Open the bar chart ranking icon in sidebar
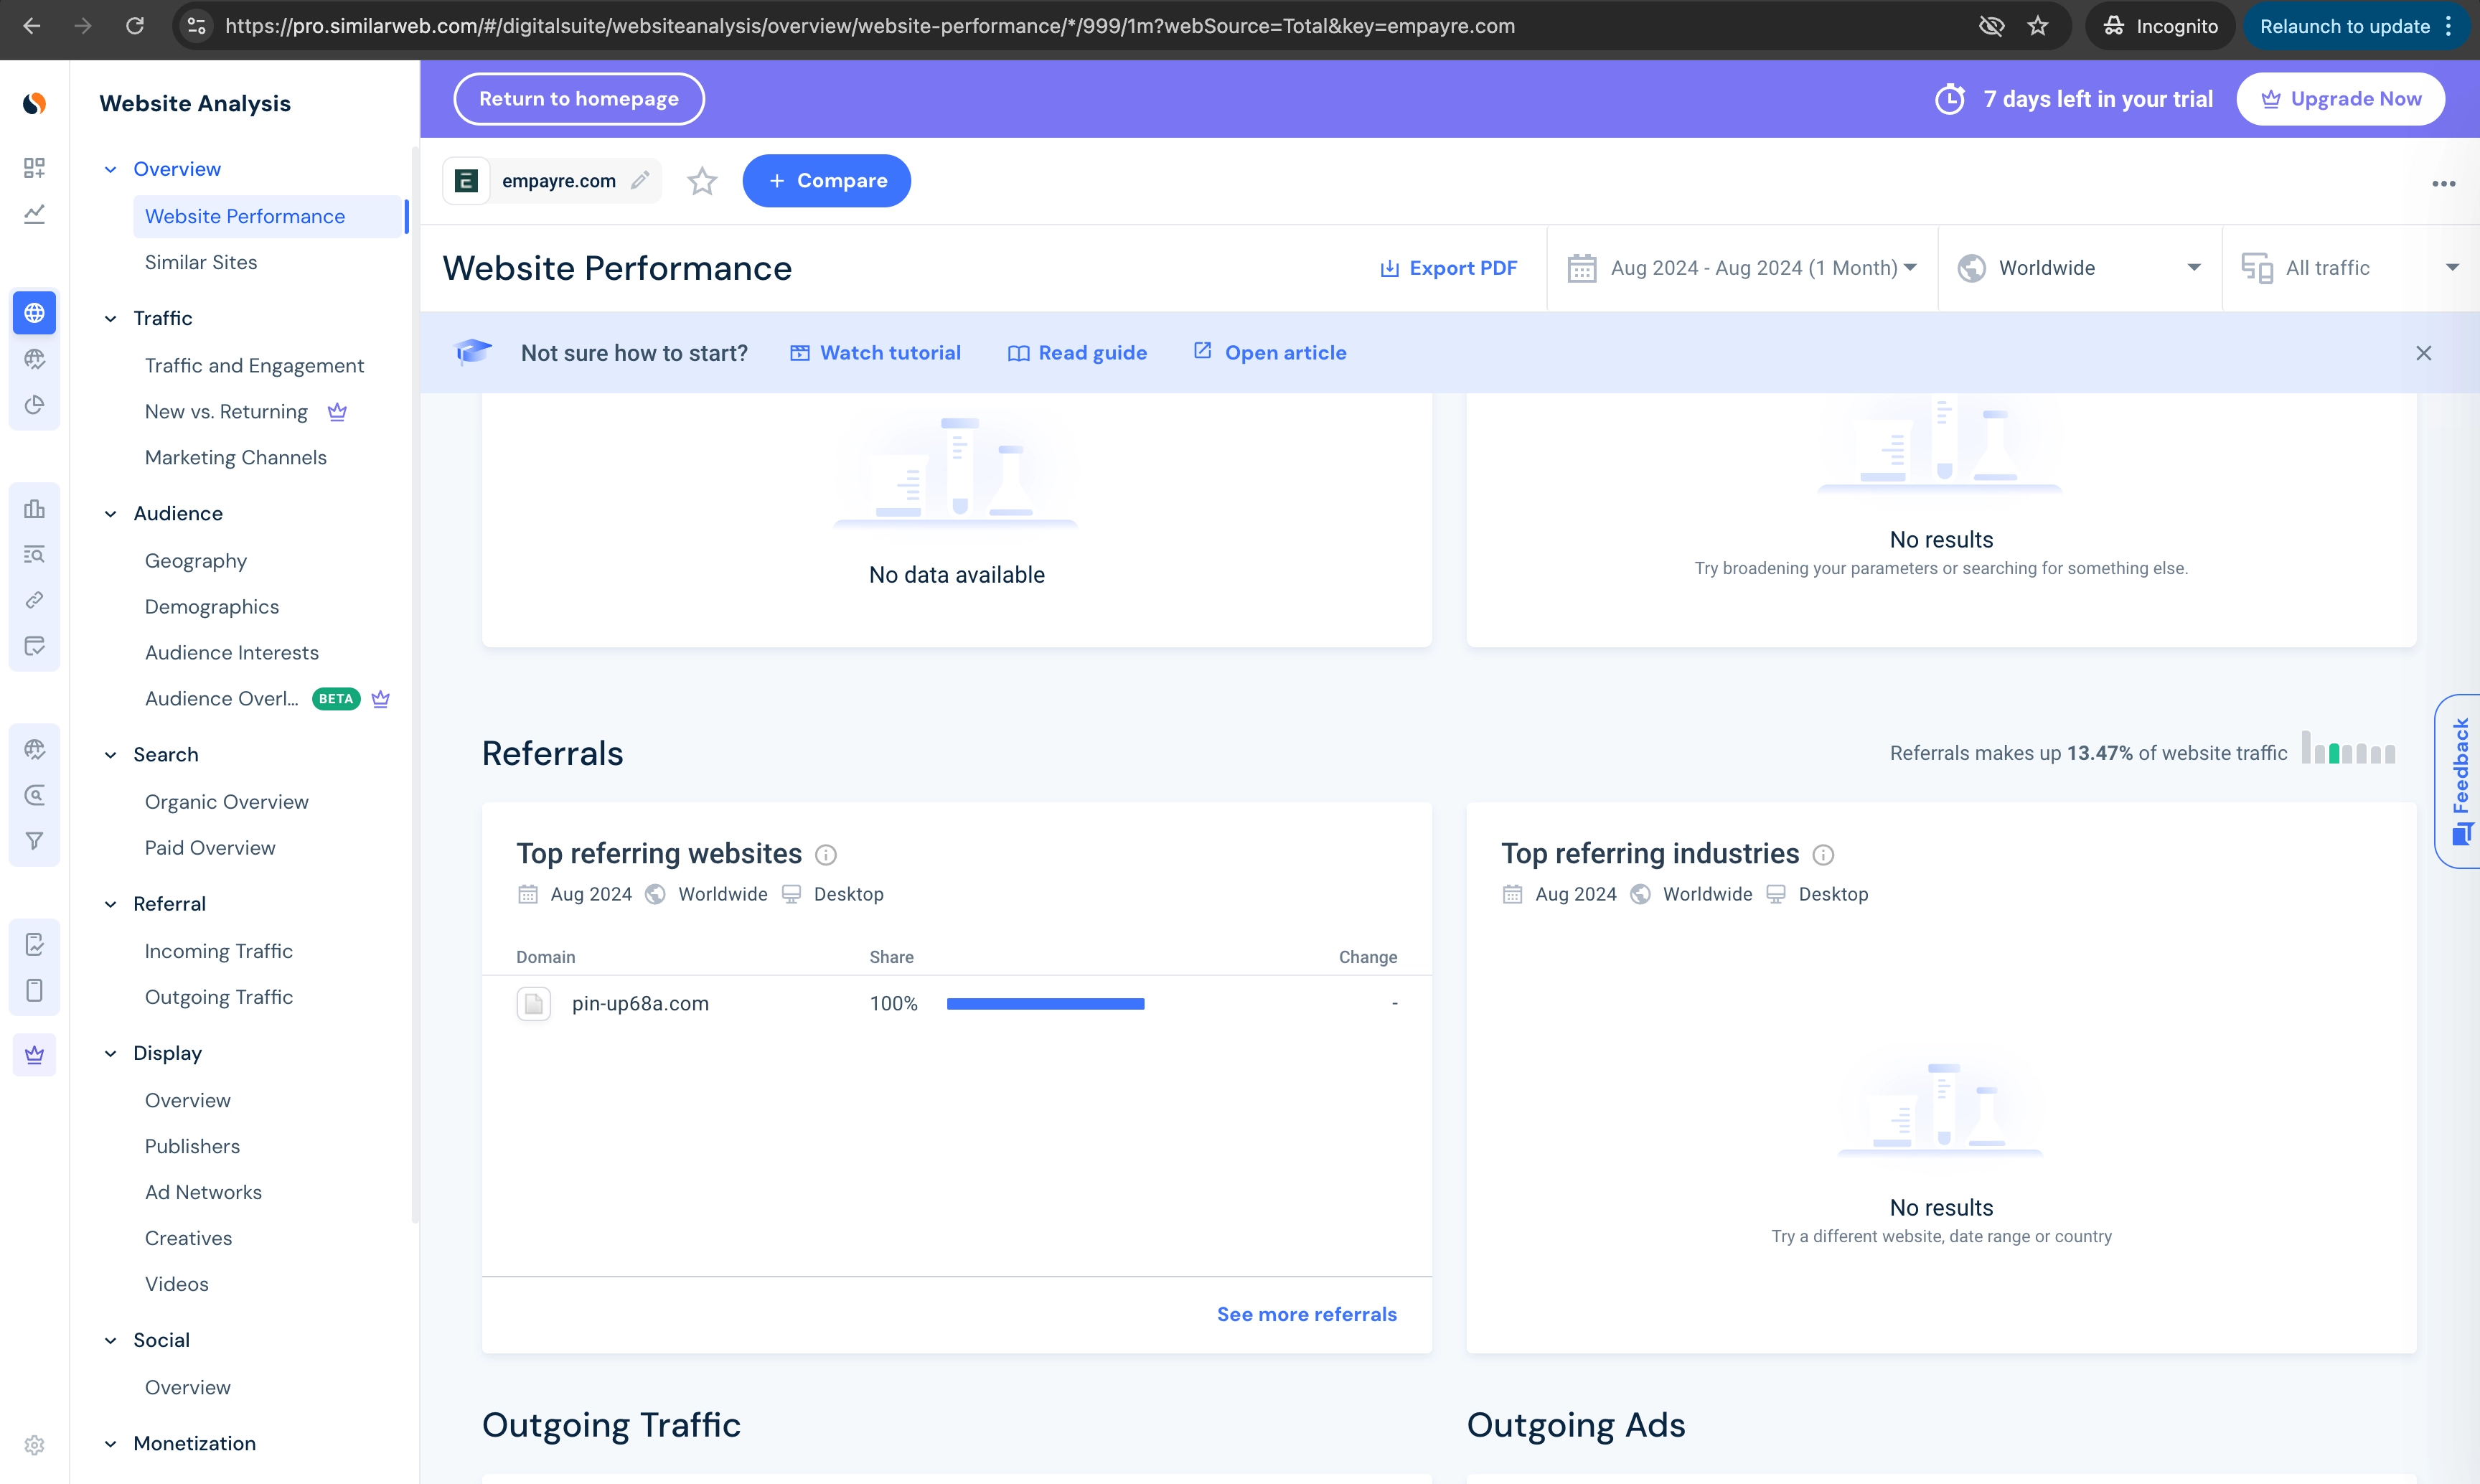Viewport: 2480px width, 1484px height. click(34, 509)
